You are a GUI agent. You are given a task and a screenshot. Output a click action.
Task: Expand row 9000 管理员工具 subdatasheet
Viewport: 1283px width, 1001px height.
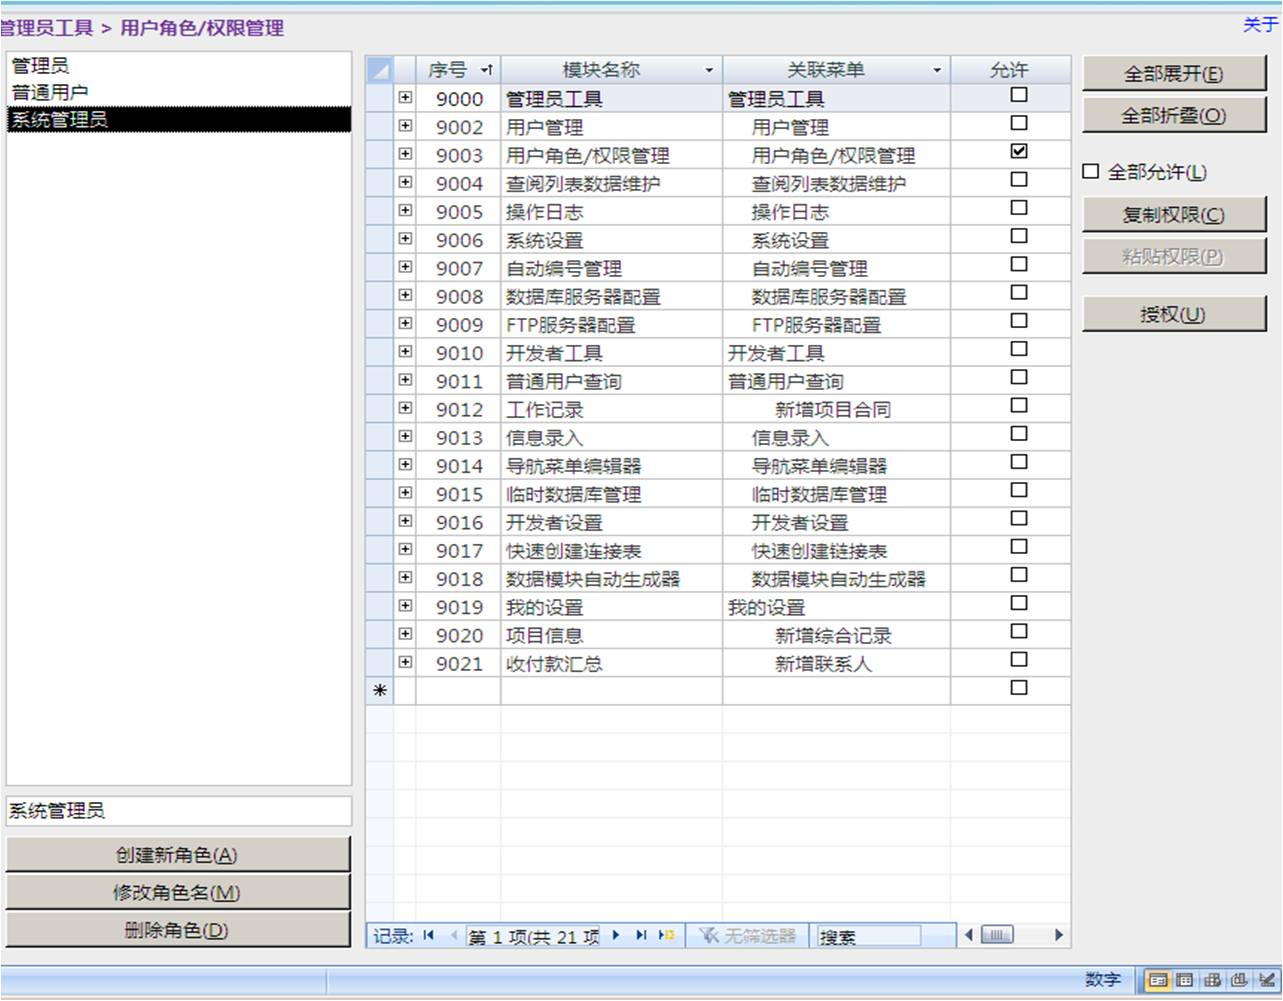point(405,98)
